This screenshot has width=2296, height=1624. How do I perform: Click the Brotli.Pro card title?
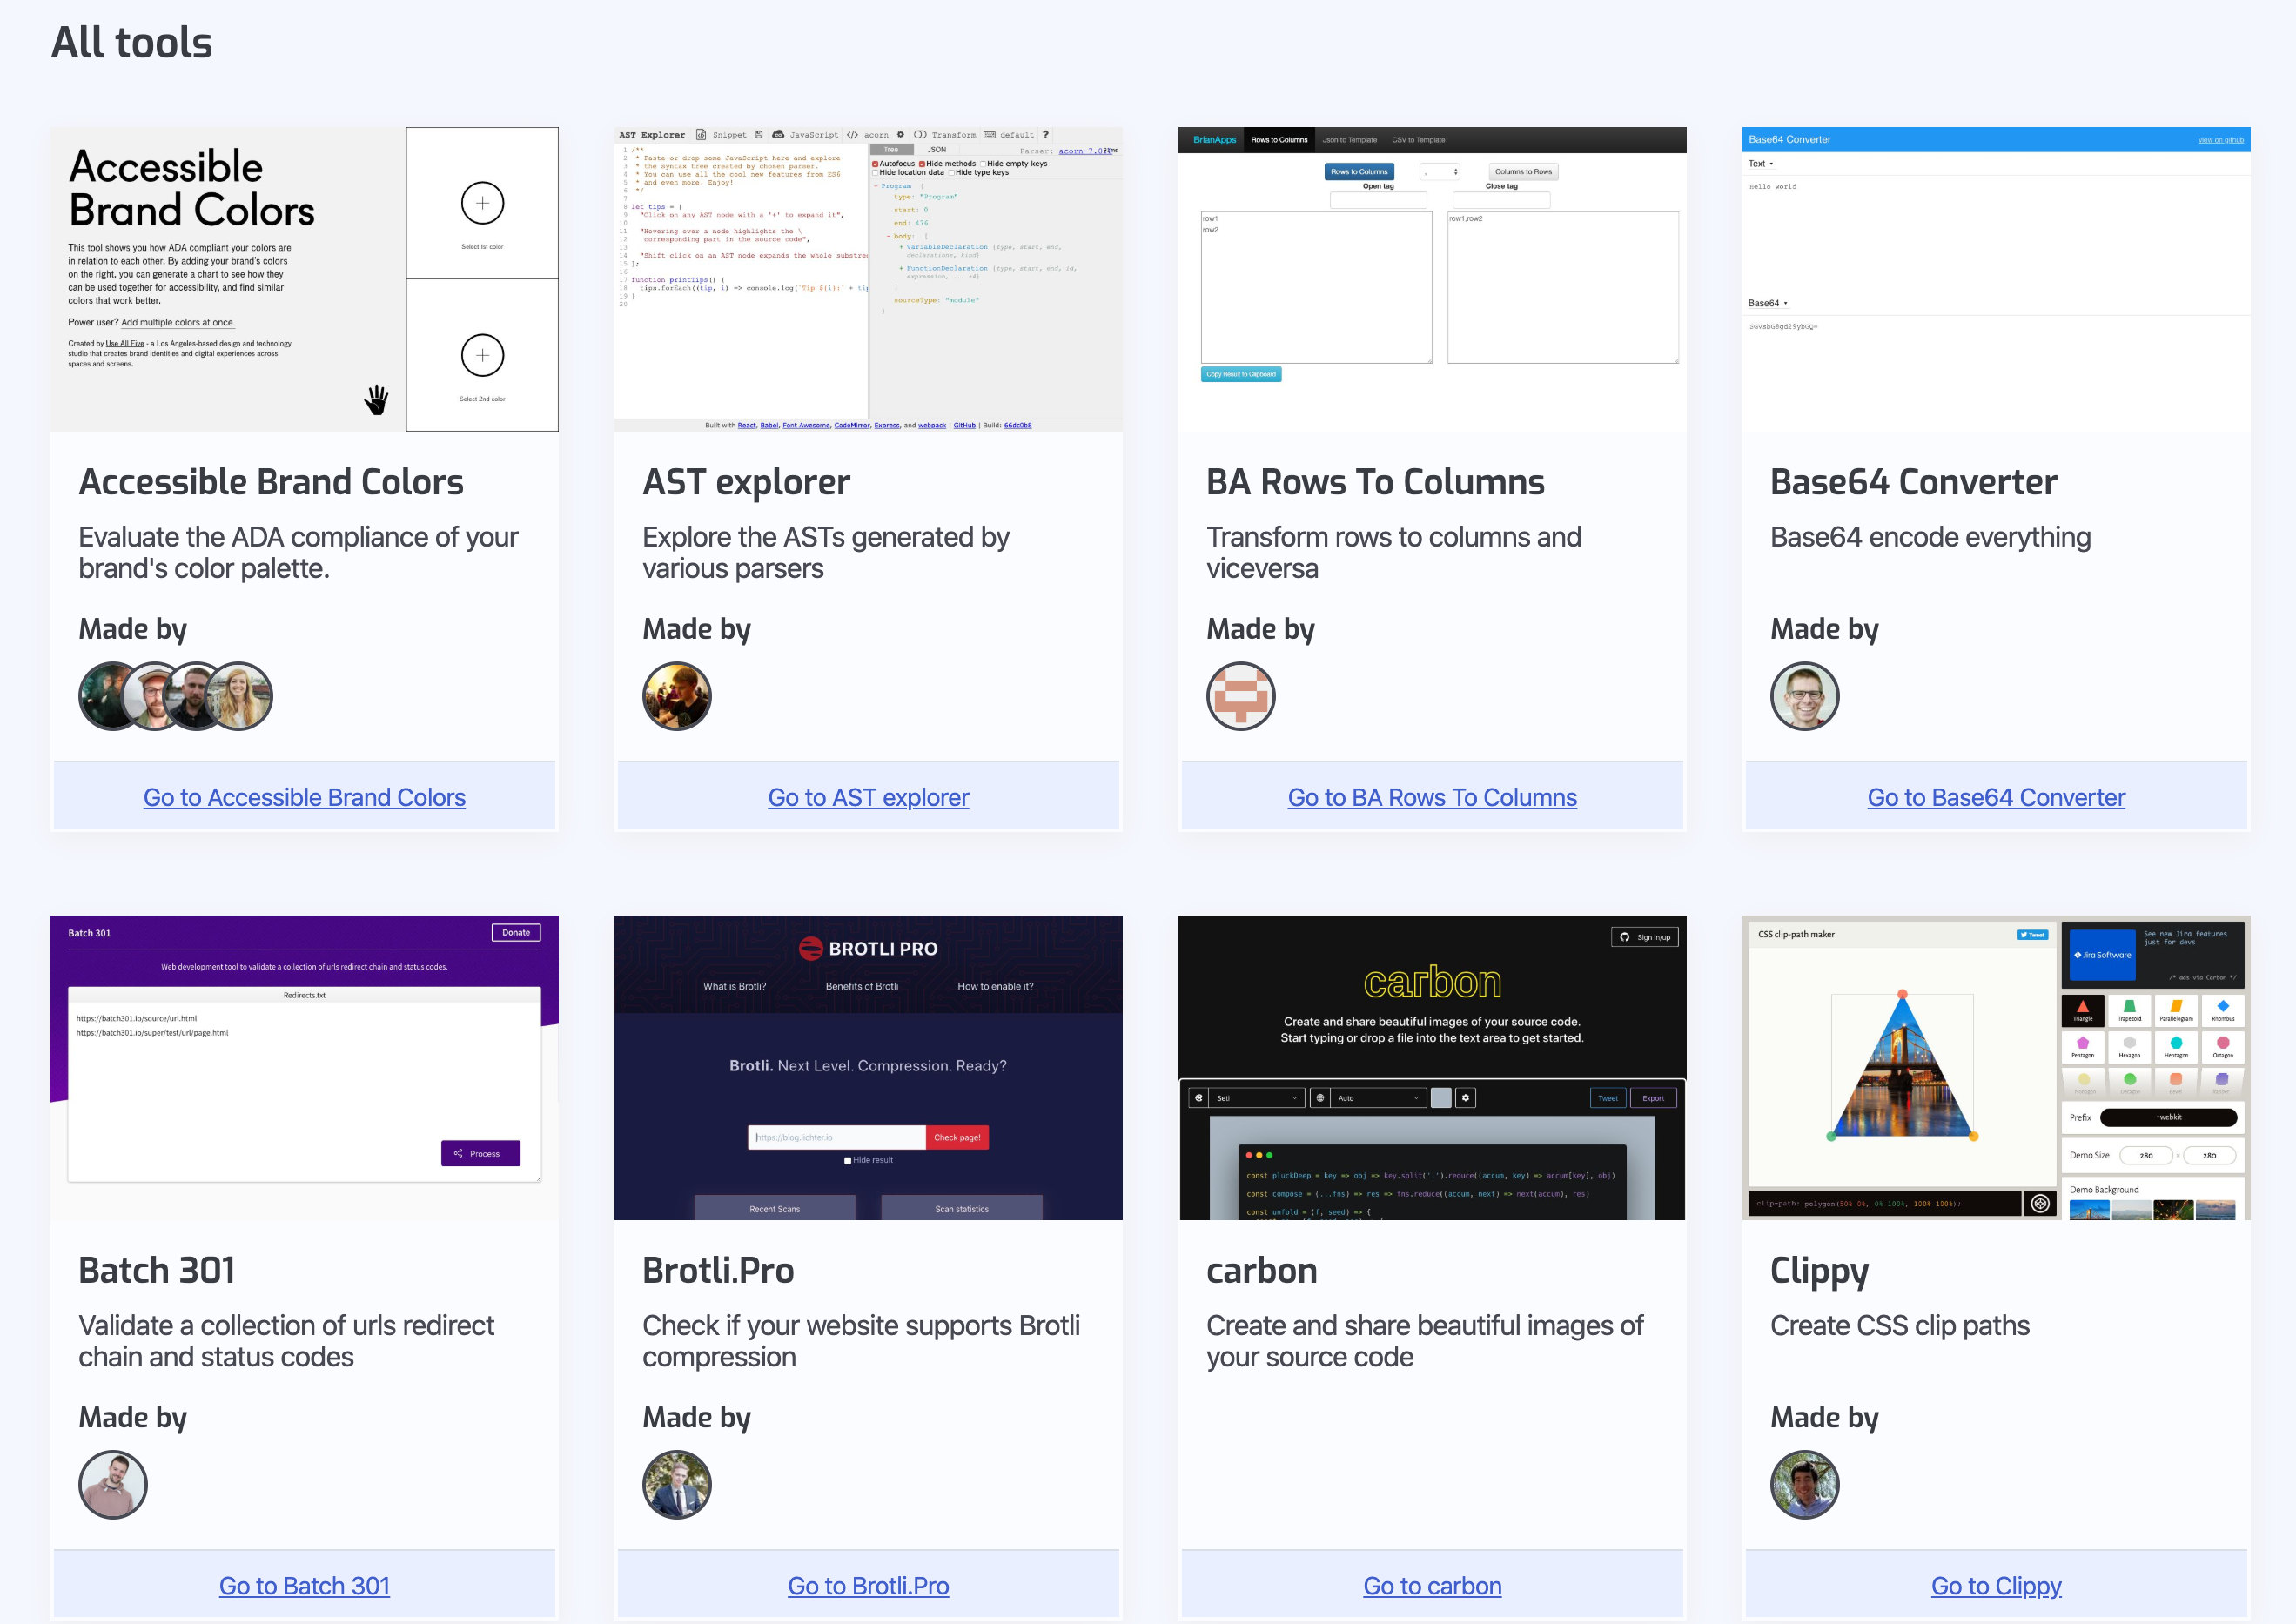pyautogui.click(x=718, y=1270)
